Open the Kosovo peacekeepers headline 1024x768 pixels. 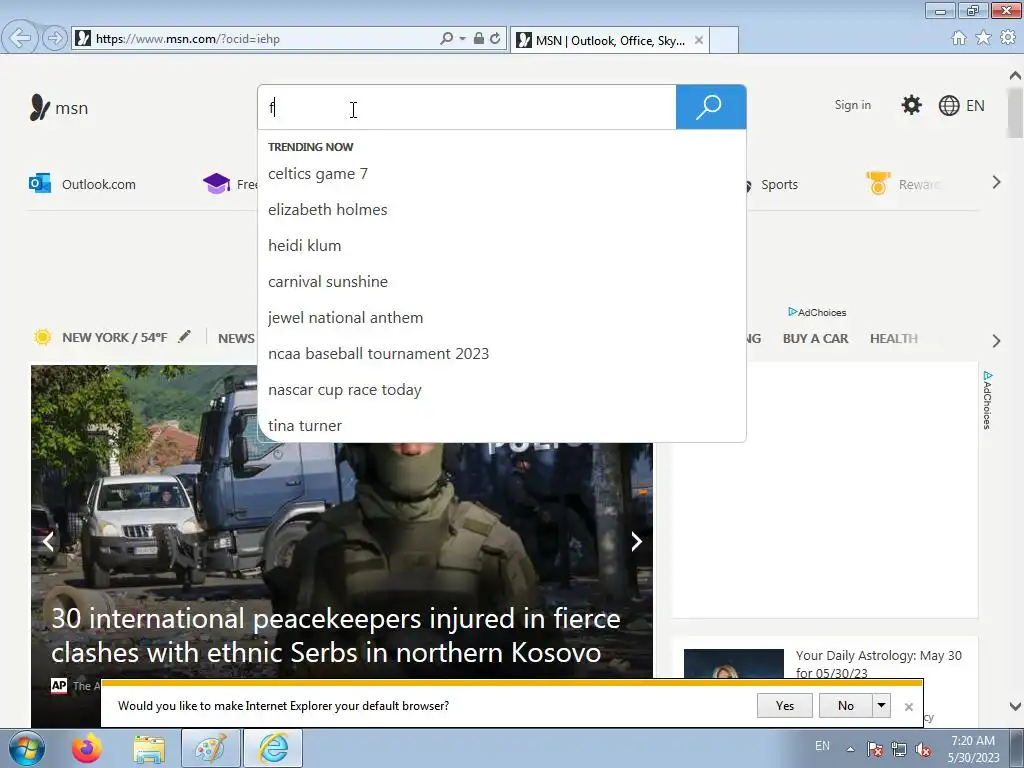point(336,635)
